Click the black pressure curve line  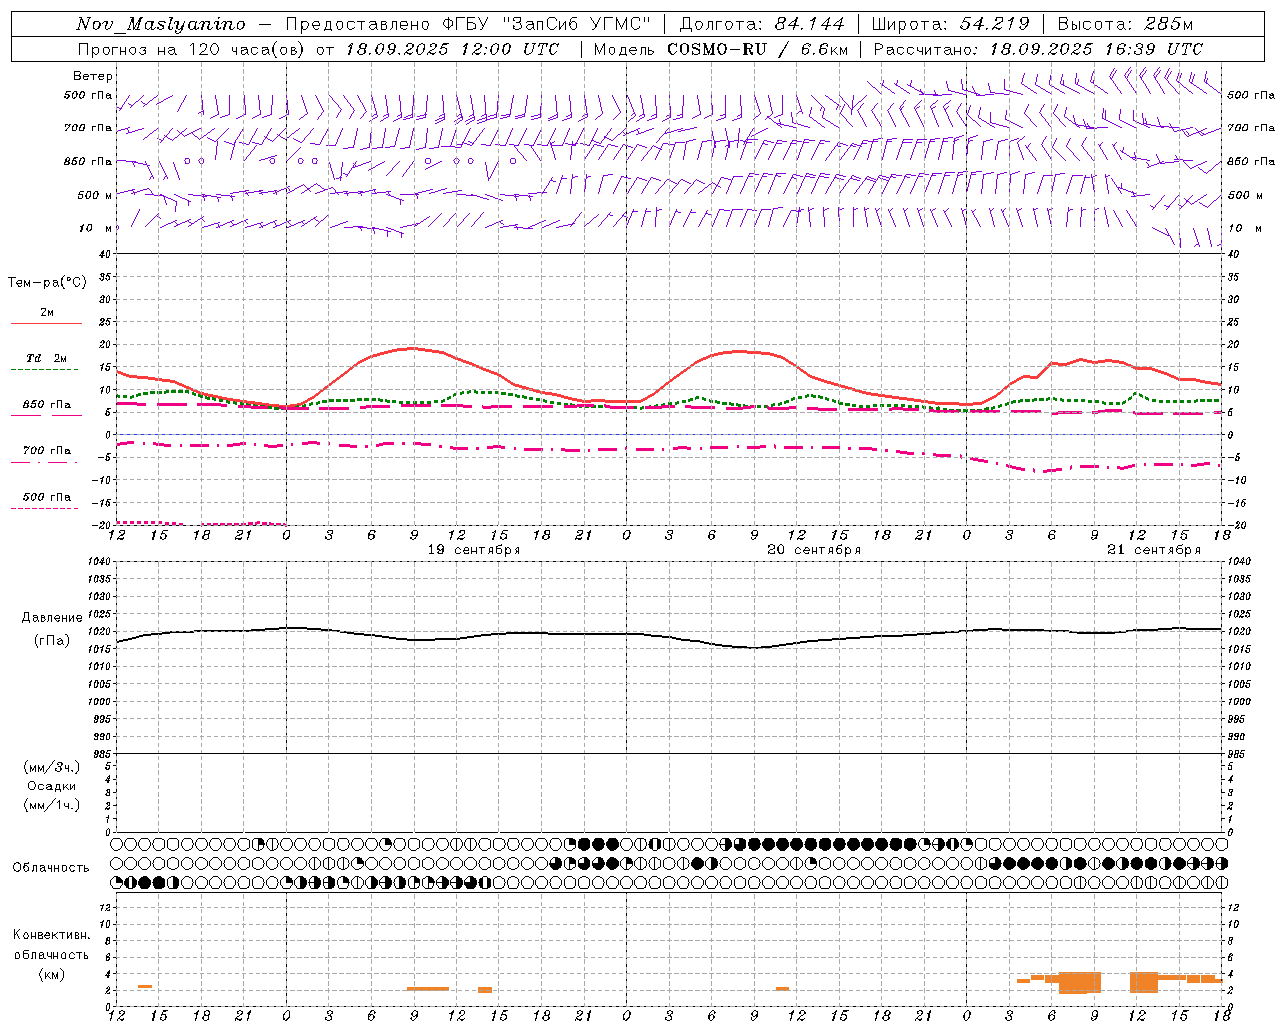668,635
